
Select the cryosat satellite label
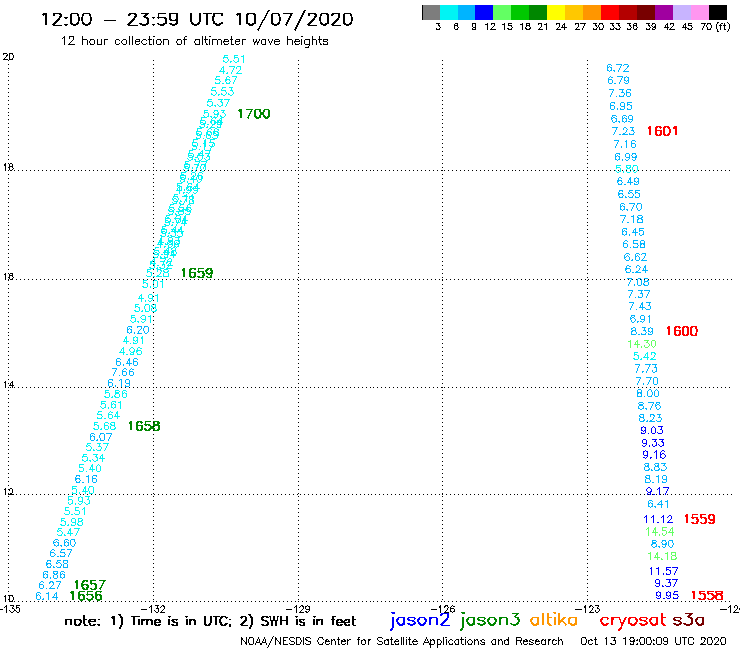click(x=633, y=620)
